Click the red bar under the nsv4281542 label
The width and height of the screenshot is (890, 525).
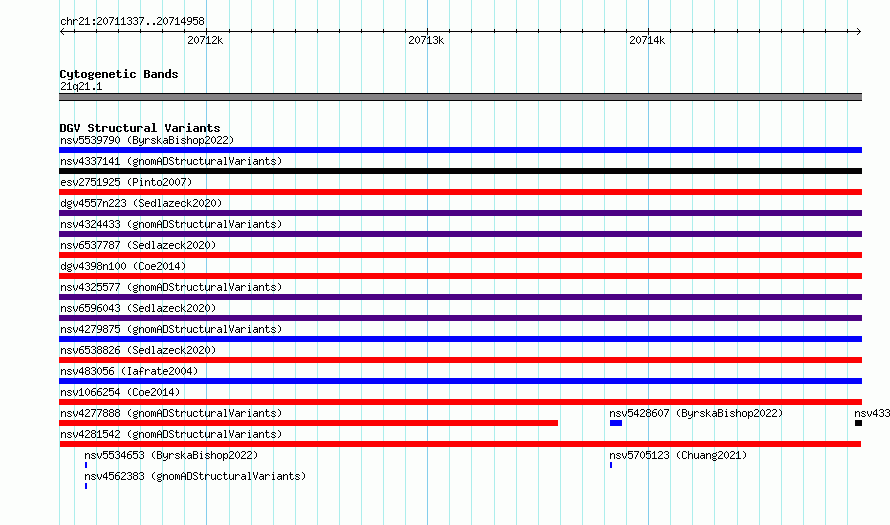pyautogui.click(x=460, y=444)
